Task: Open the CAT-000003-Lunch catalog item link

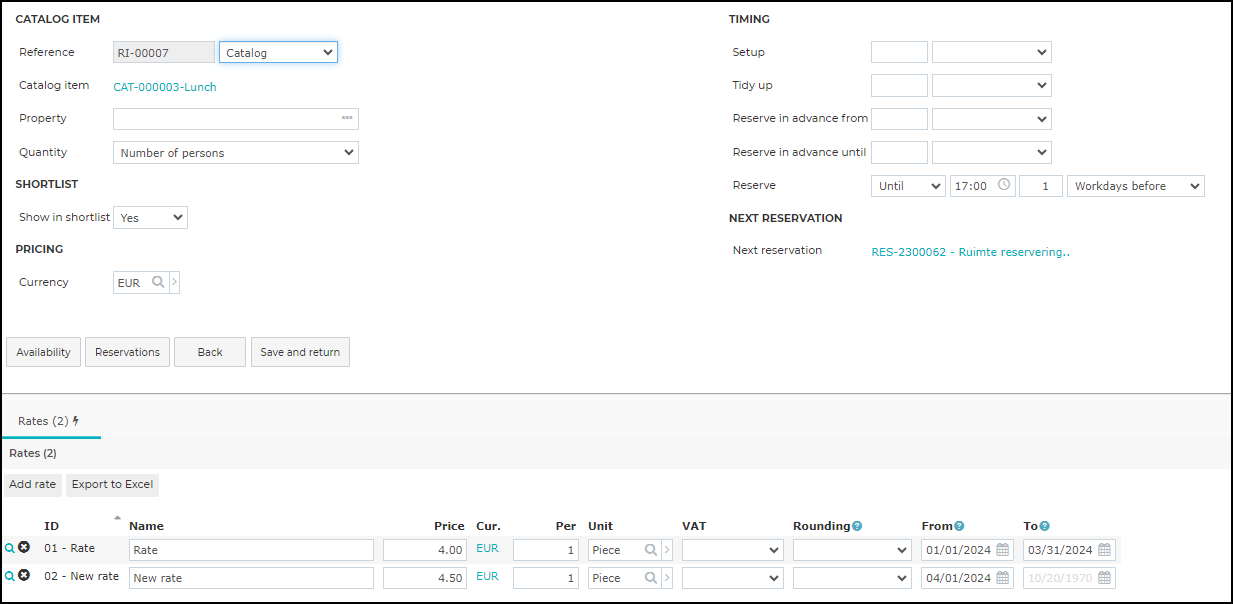Action: point(165,87)
